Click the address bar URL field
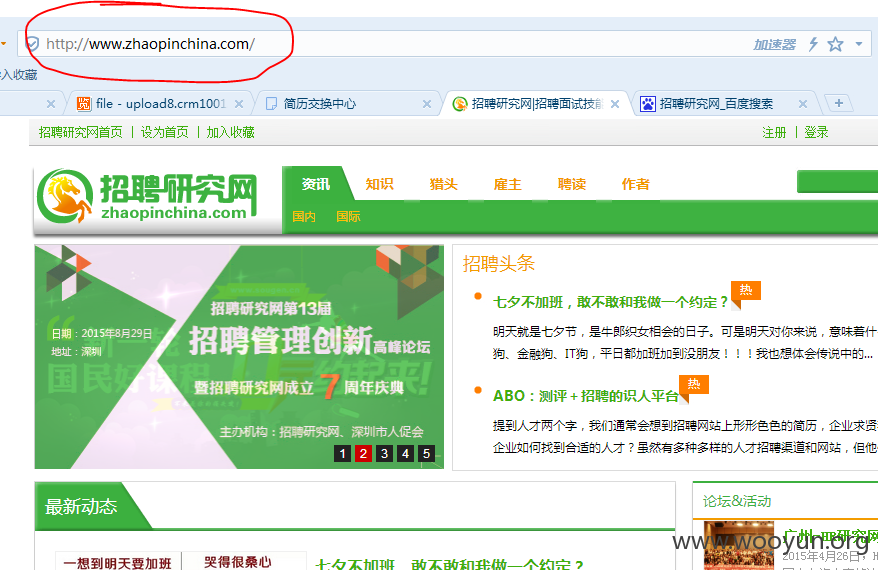This screenshot has height=570, width=878. 444,44
